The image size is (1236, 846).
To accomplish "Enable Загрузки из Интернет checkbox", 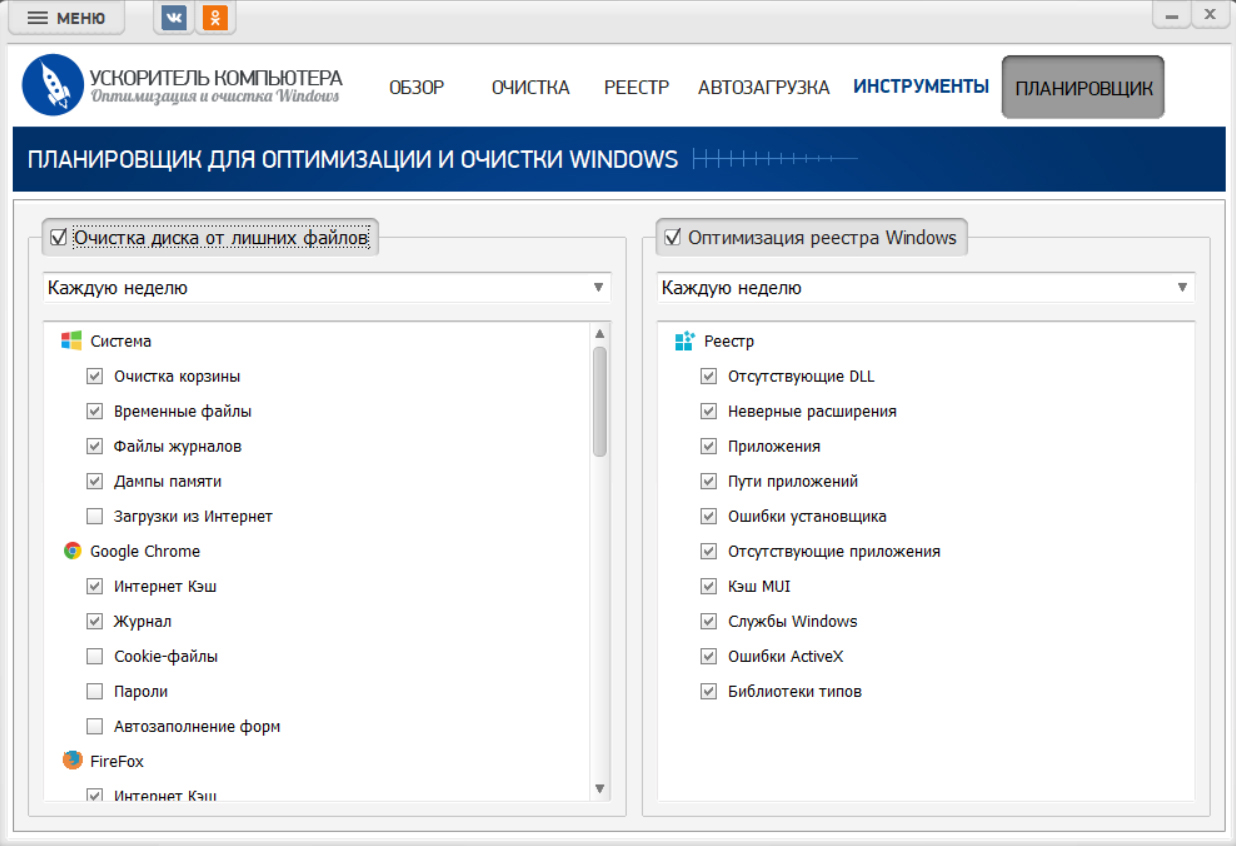I will click(95, 517).
